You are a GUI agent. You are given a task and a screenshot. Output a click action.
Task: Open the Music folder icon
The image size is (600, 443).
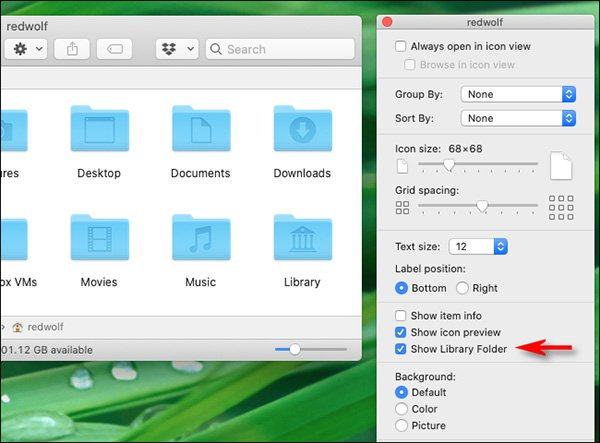click(x=200, y=238)
